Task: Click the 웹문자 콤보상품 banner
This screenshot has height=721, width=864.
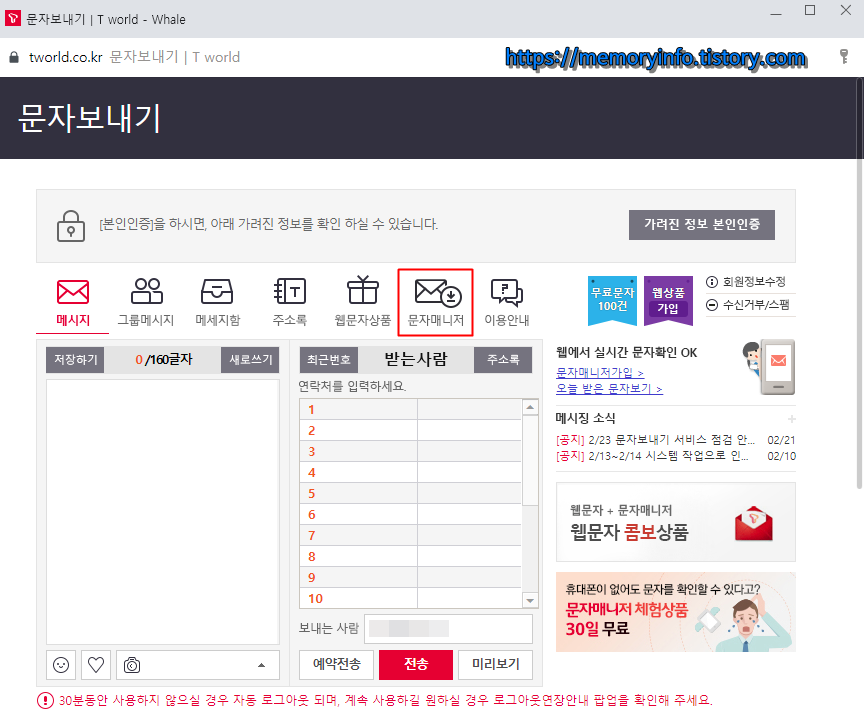Action: point(676,522)
